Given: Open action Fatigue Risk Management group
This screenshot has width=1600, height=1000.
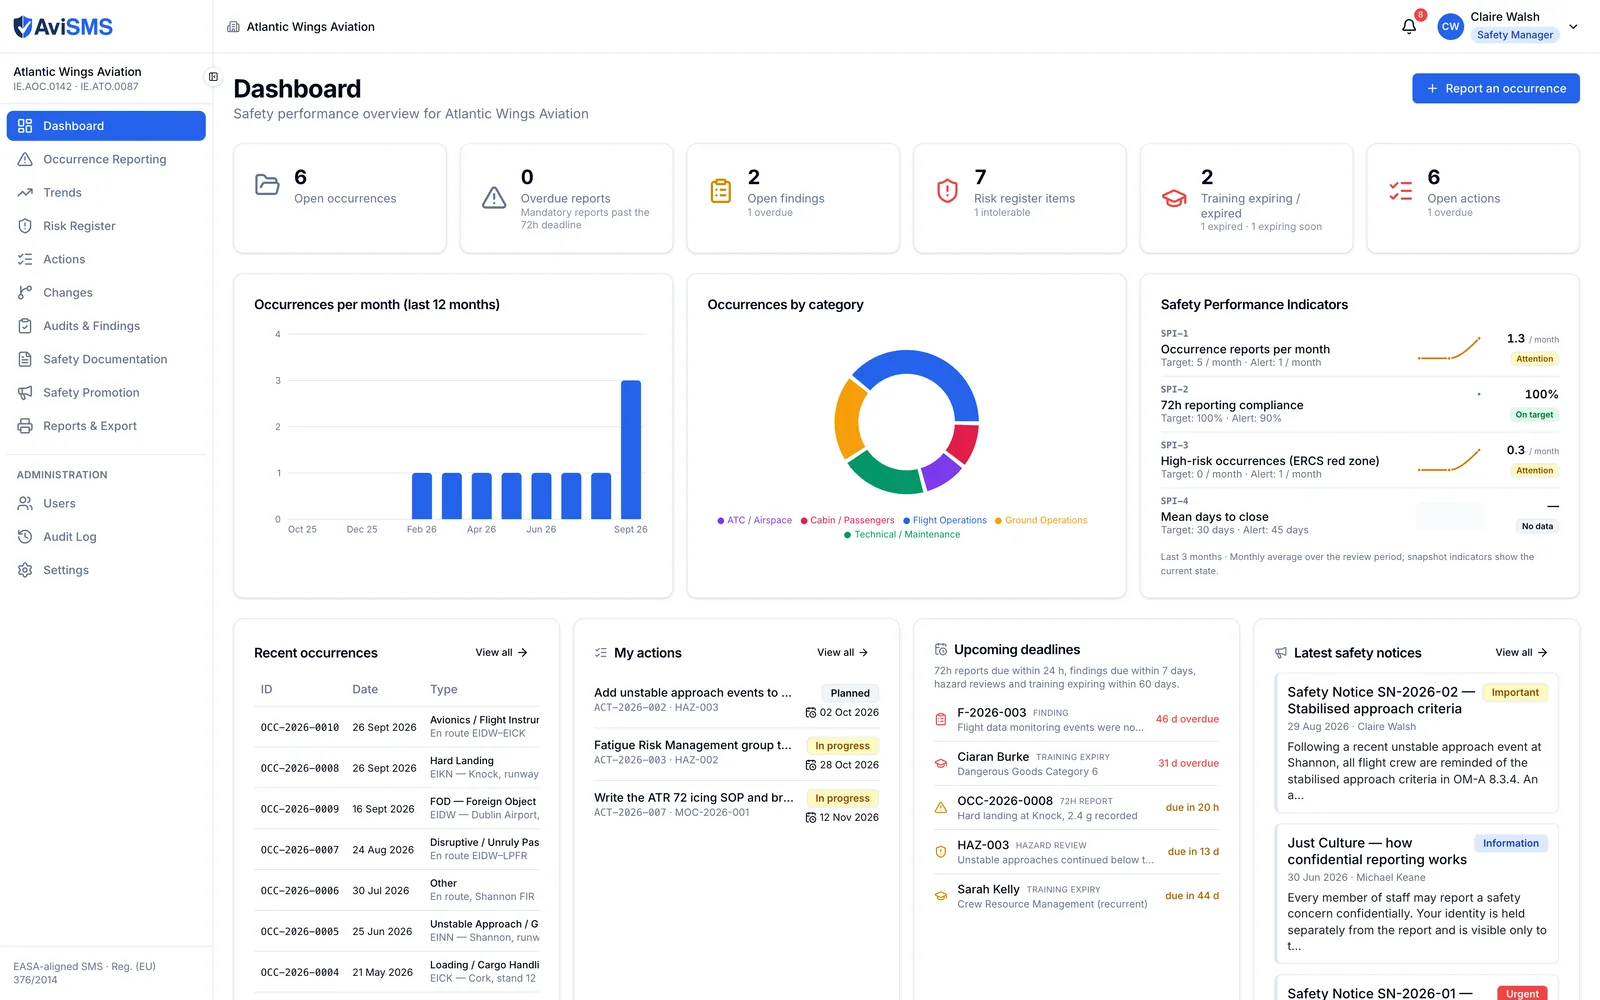Looking at the screenshot, I should click(x=736, y=755).
